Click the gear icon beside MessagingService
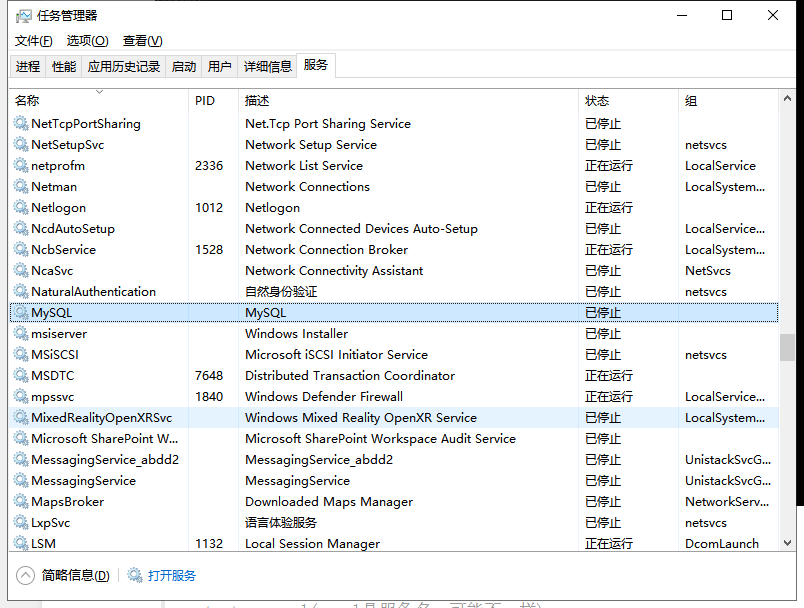804x608 pixels. pos(21,480)
